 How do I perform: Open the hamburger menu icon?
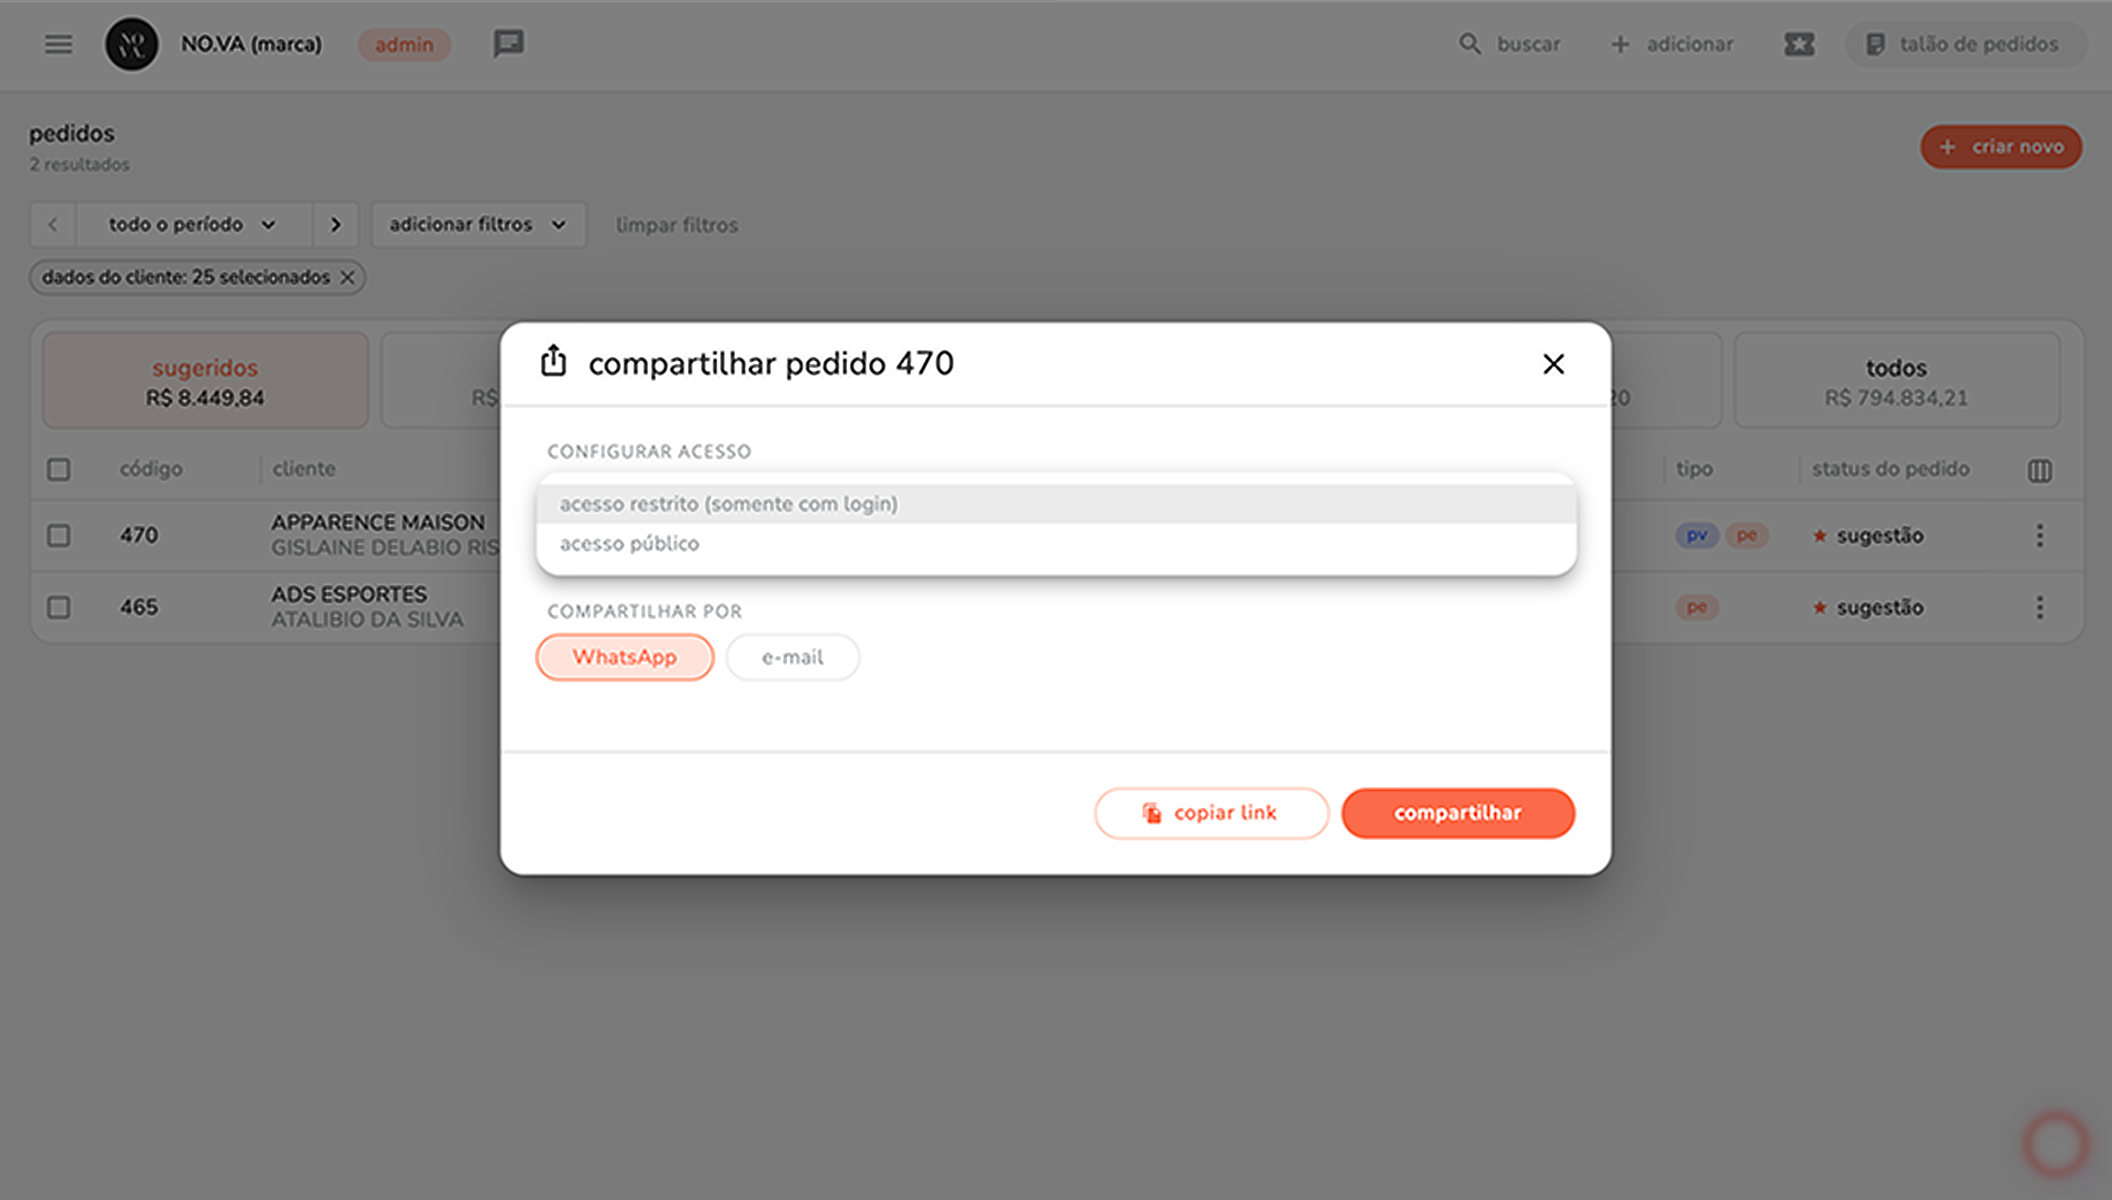click(58, 44)
